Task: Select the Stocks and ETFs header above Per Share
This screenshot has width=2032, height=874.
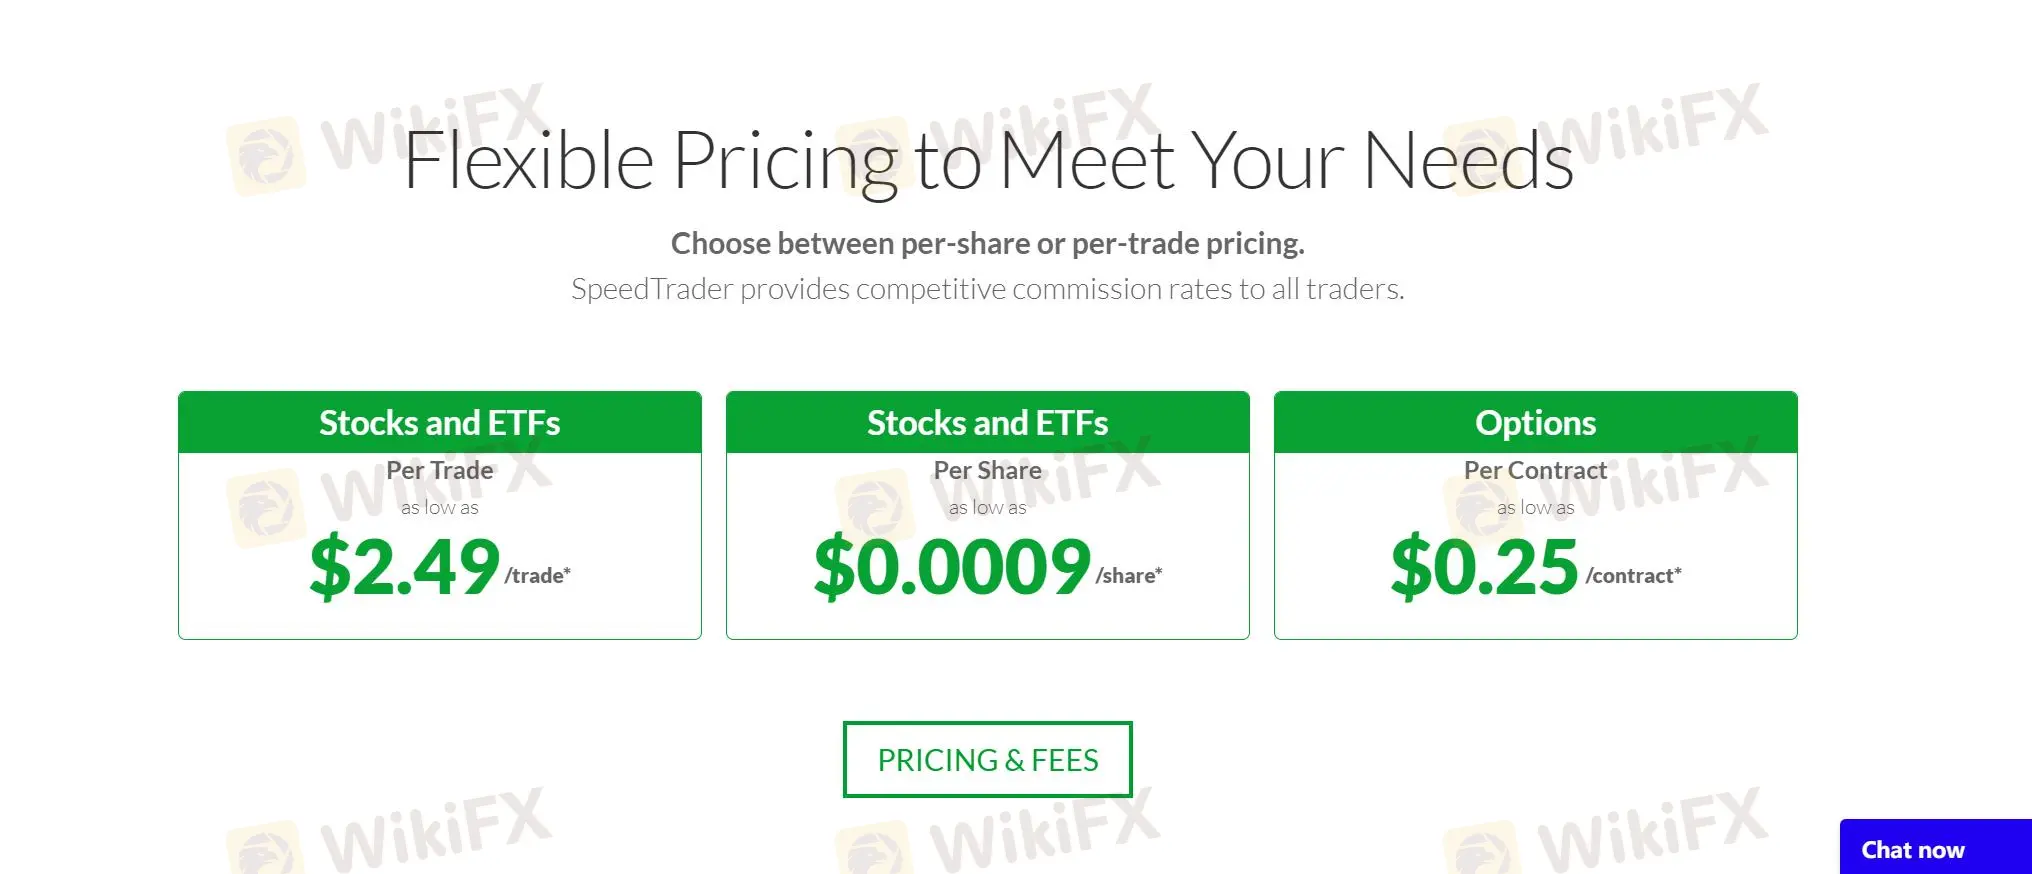Action: (987, 423)
